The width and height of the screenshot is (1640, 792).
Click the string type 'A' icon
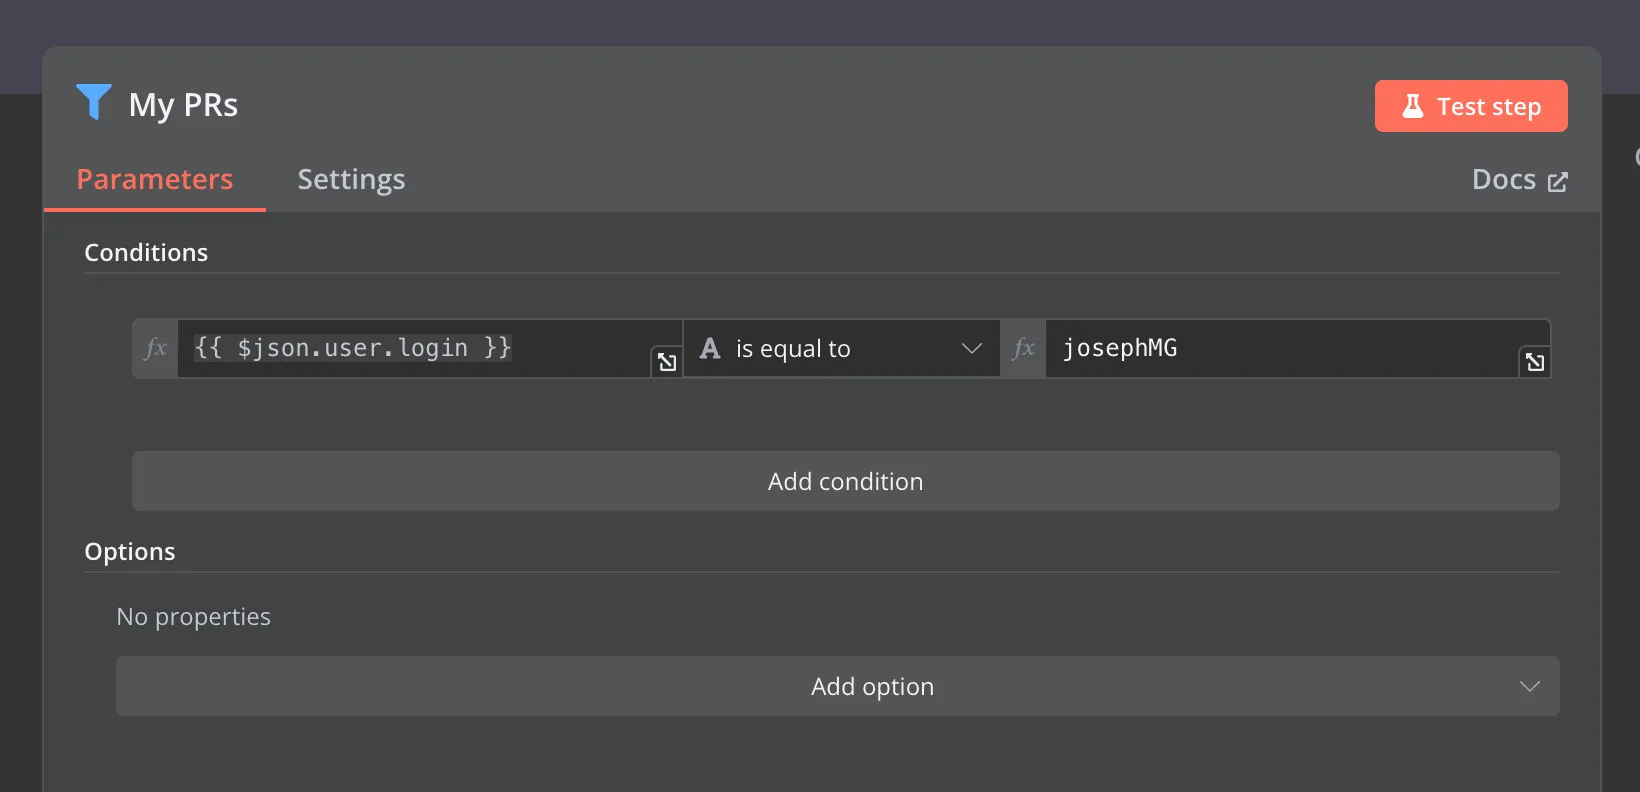point(710,348)
